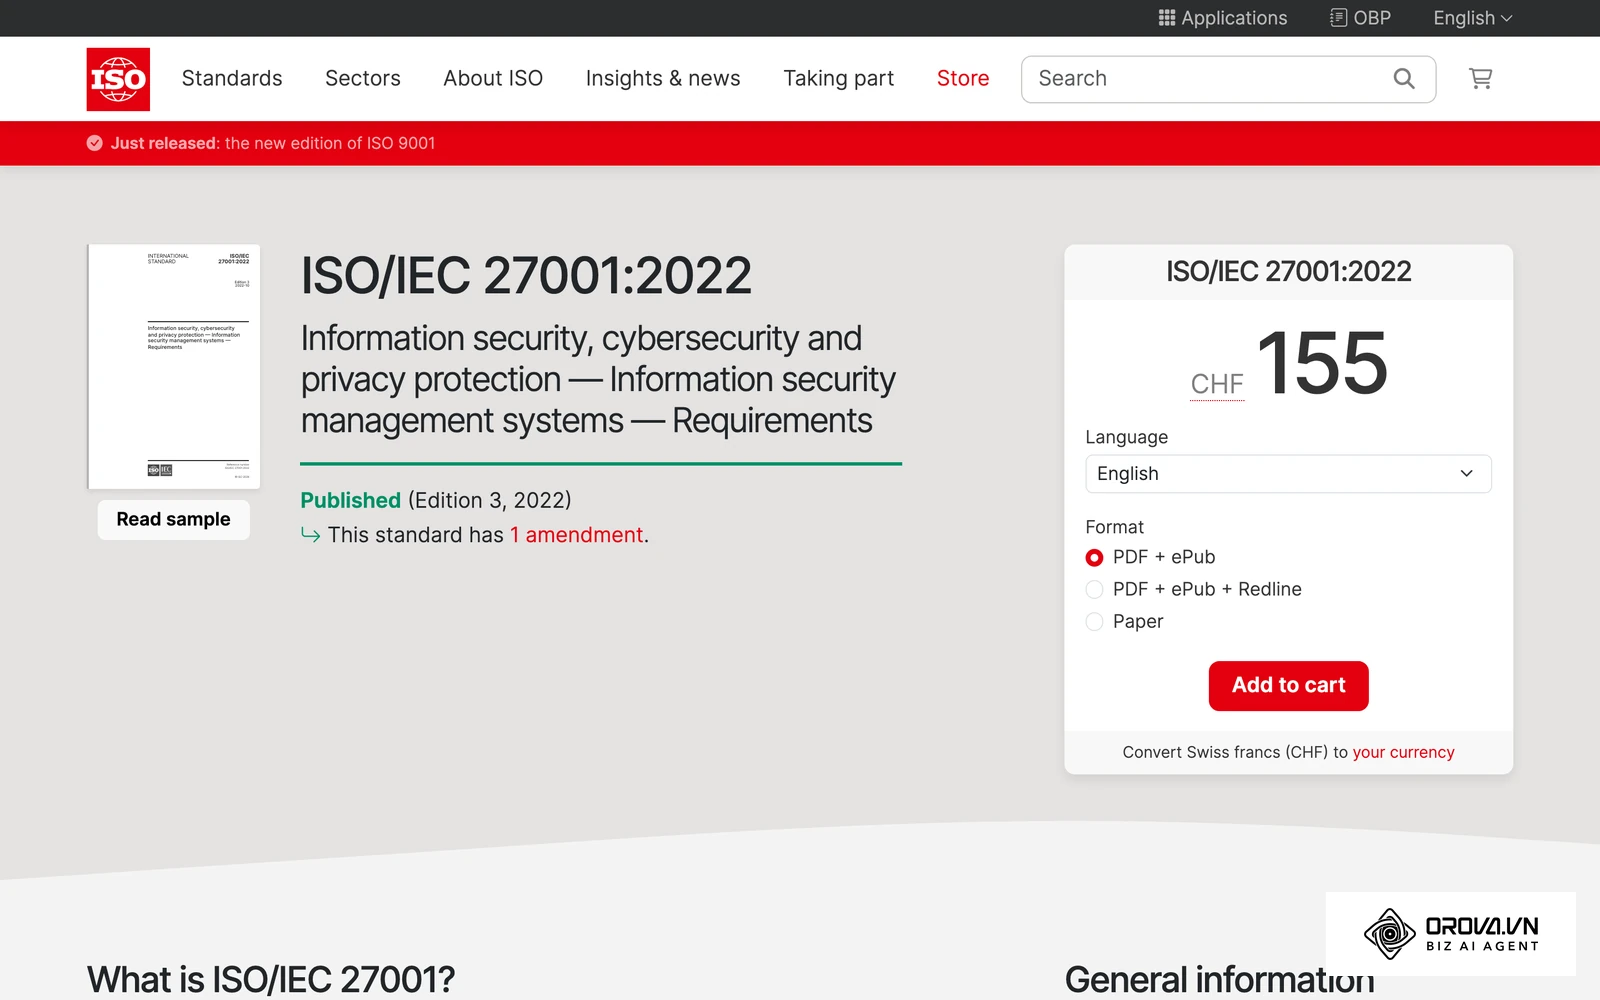This screenshot has width=1600, height=1000.
Task: Open the Sectors menu
Action: tap(363, 78)
